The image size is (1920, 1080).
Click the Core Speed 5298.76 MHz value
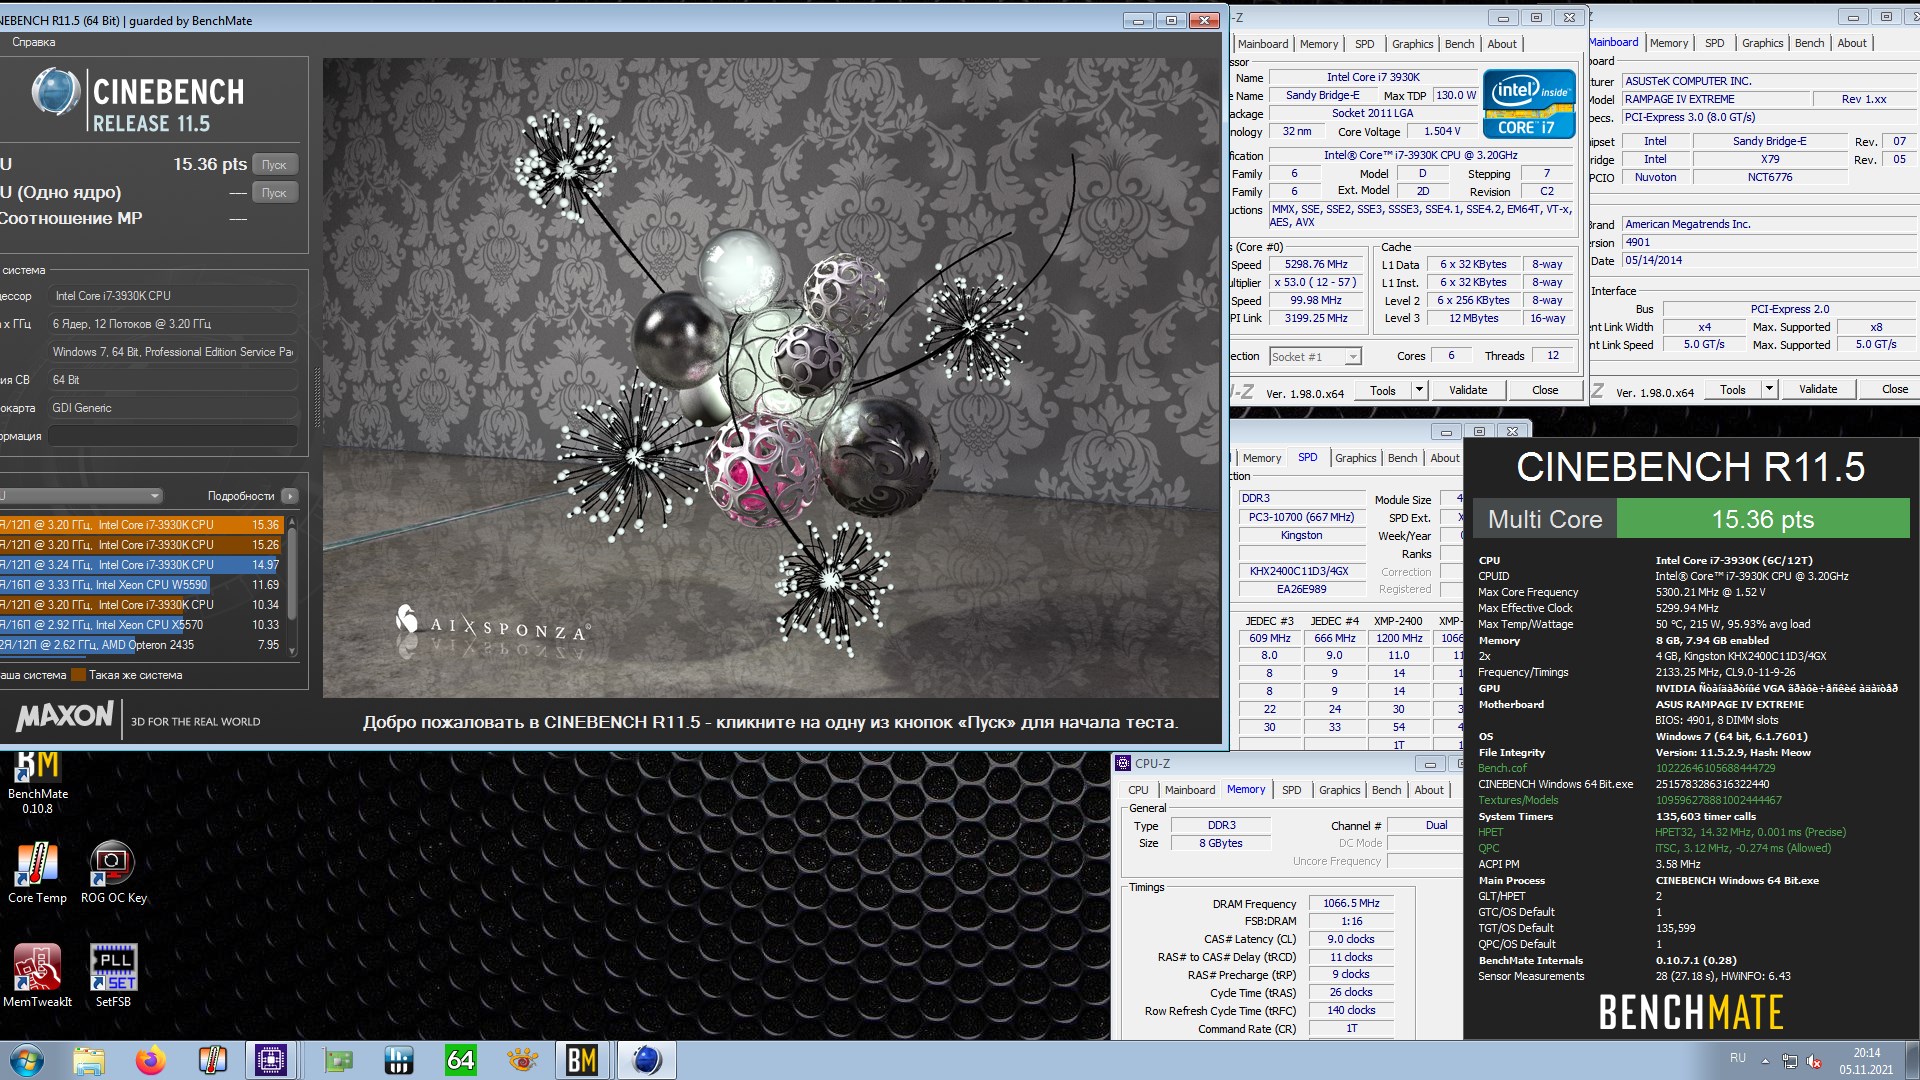click(1316, 265)
